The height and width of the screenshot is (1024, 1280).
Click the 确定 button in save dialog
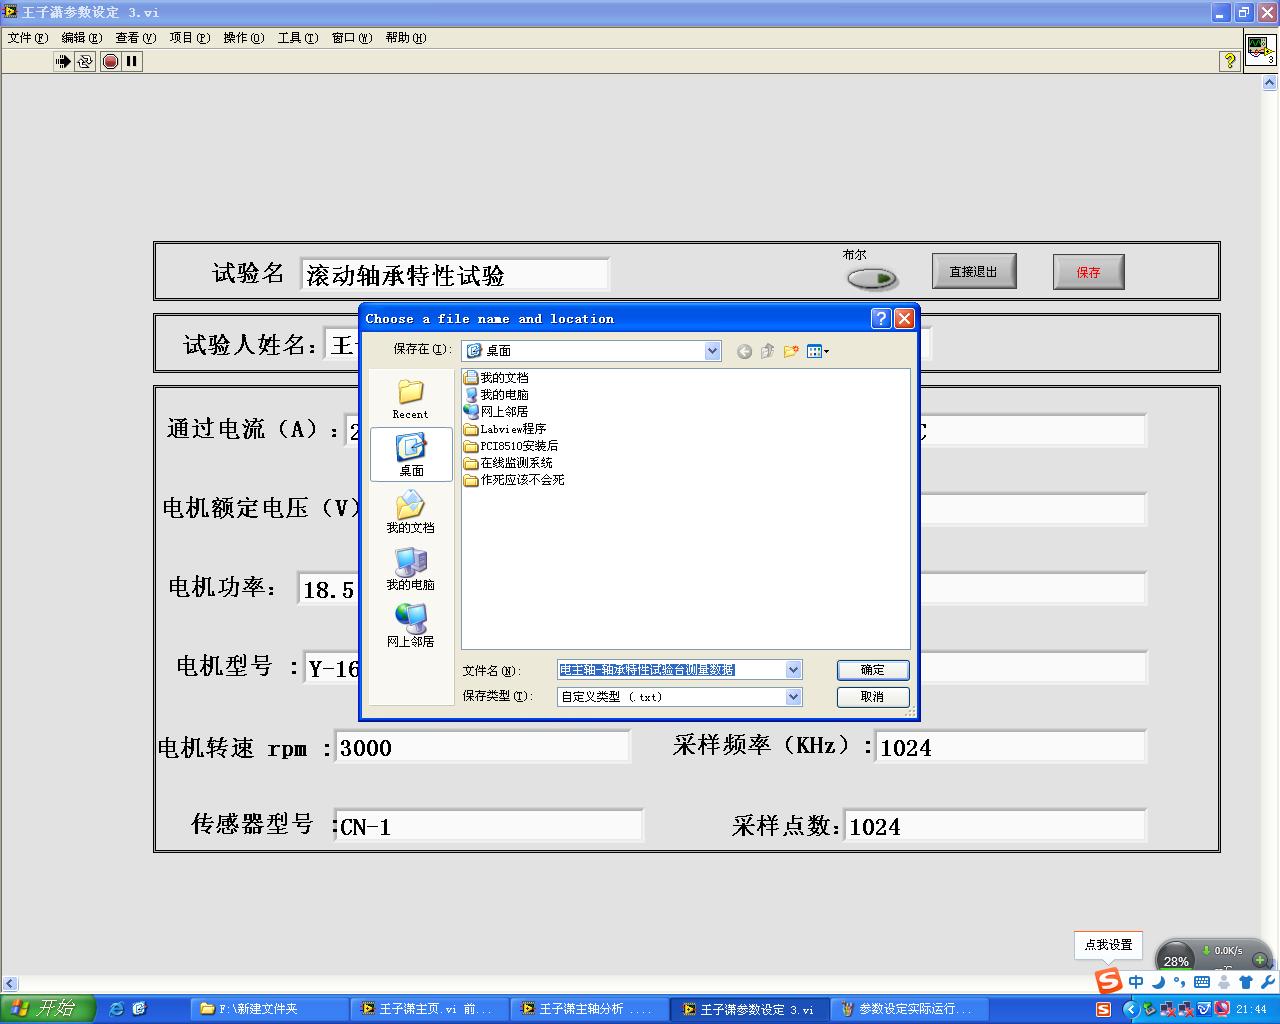pos(873,670)
